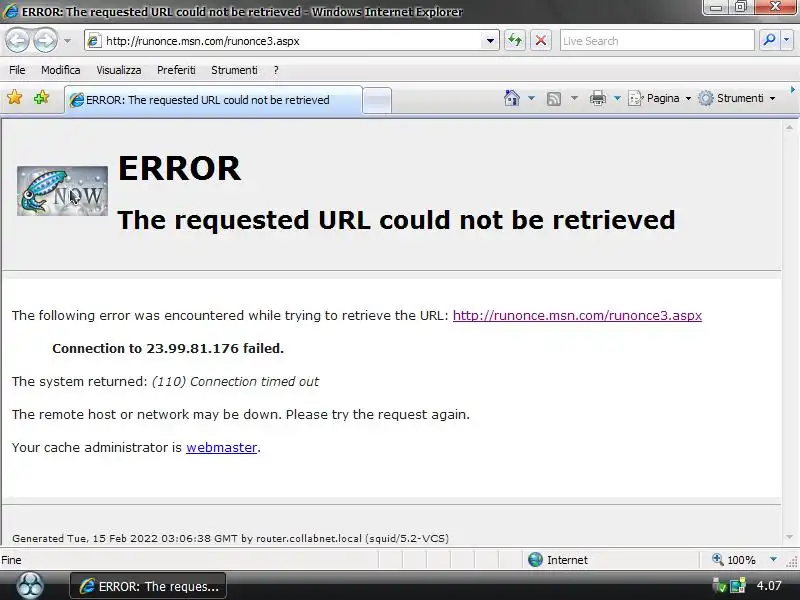Click the webmaster email link
Viewport: 800px width, 600px height.
click(x=221, y=447)
